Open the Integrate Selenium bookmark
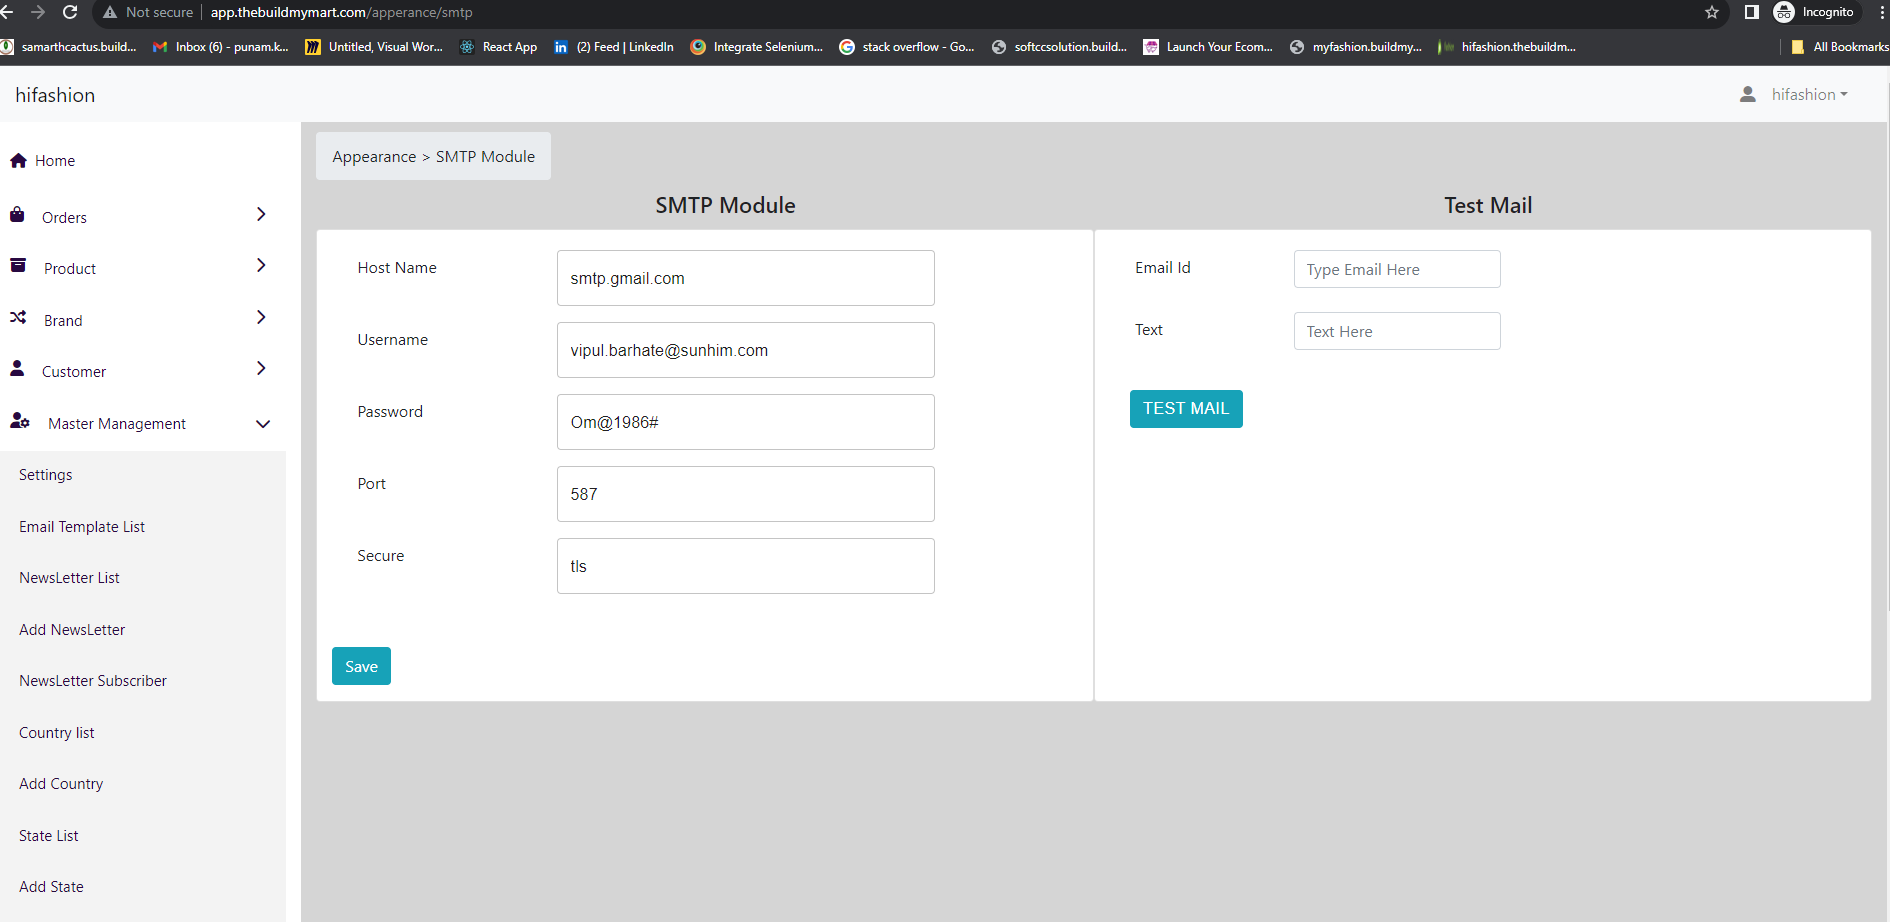The width and height of the screenshot is (1890, 922). click(x=757, y=47)
